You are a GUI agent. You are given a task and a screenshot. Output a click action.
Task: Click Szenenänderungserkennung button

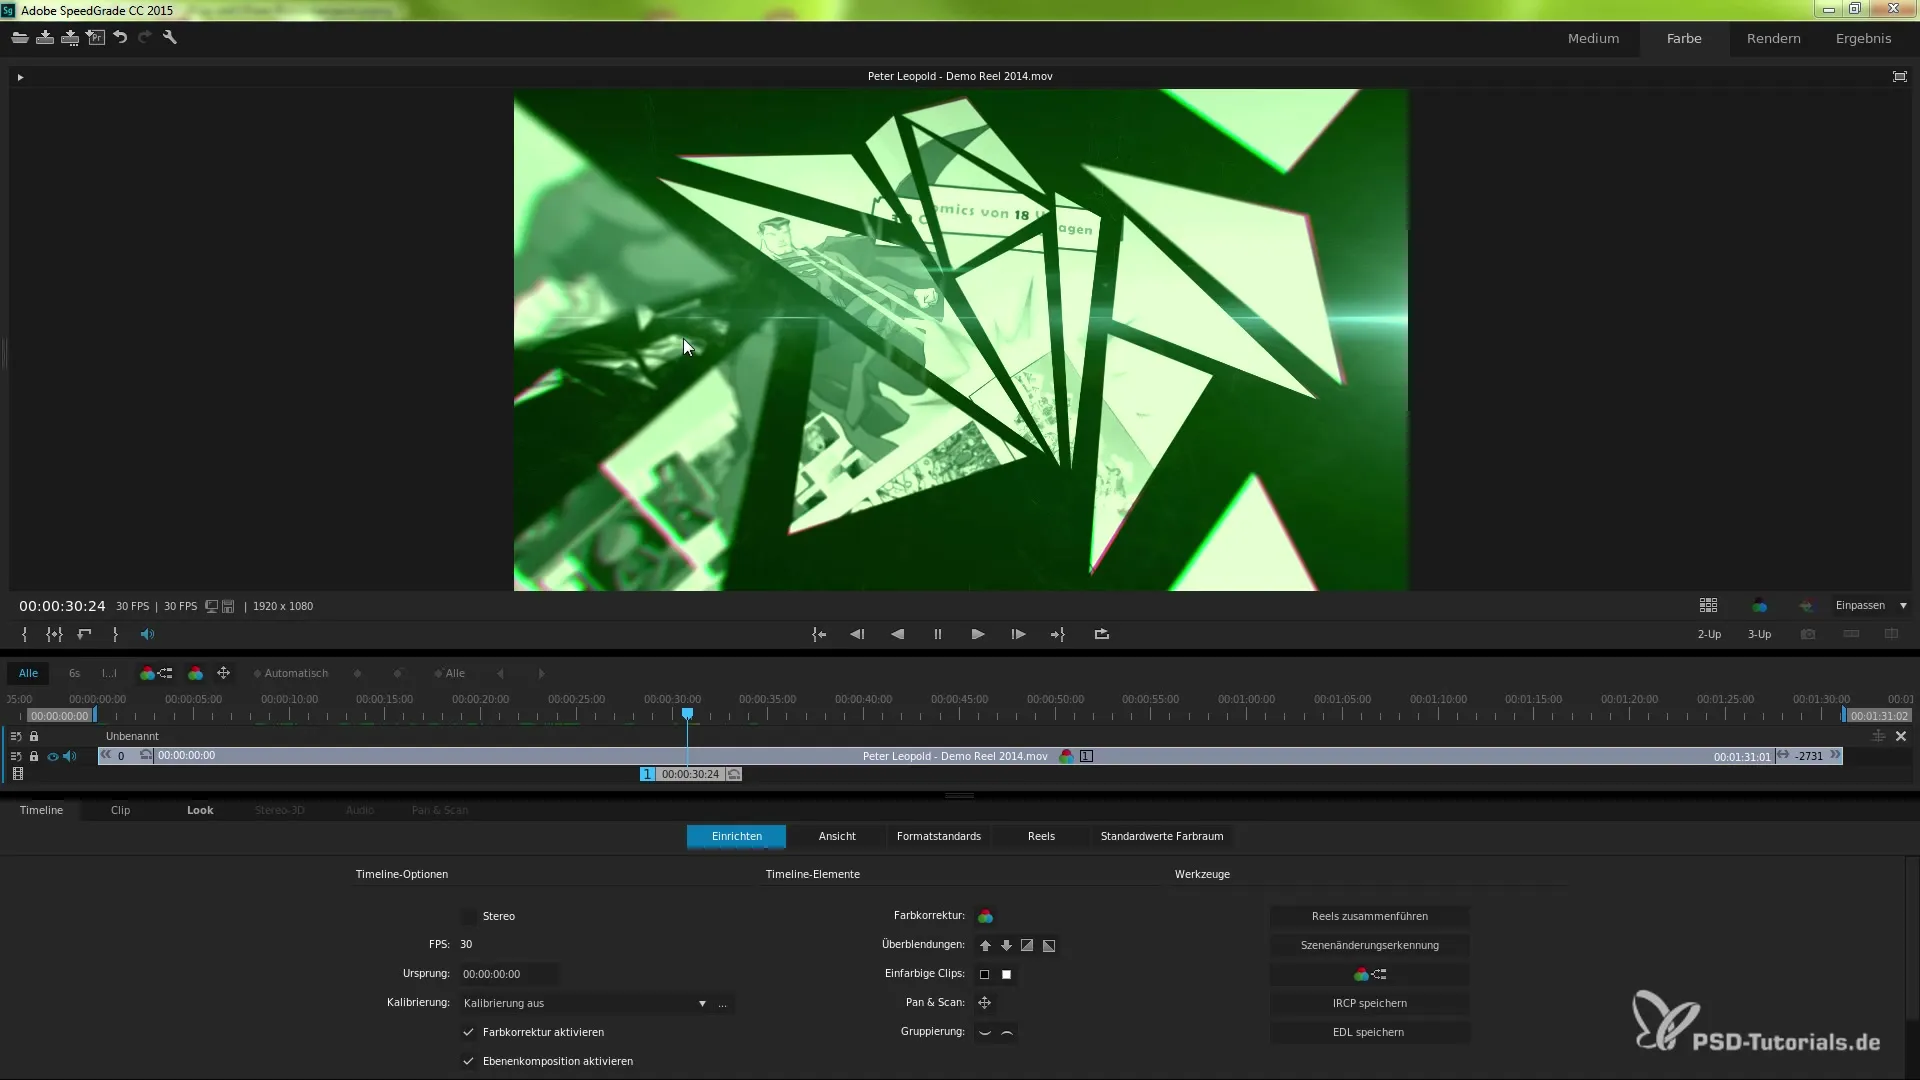click(1369, 945)
